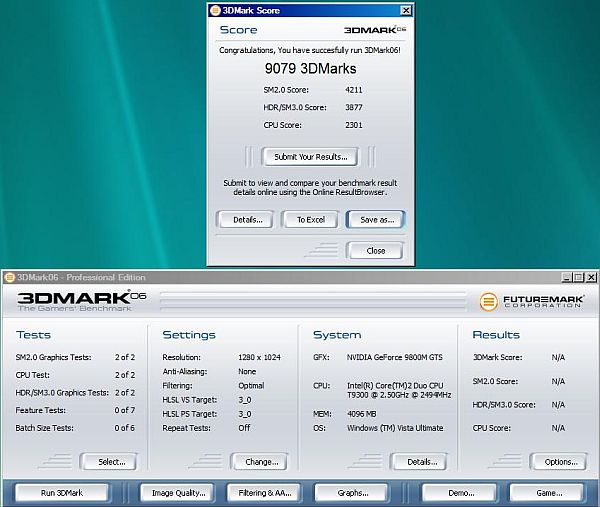Open the Graphs tool
600x507 pixels.
pos(352,493)
